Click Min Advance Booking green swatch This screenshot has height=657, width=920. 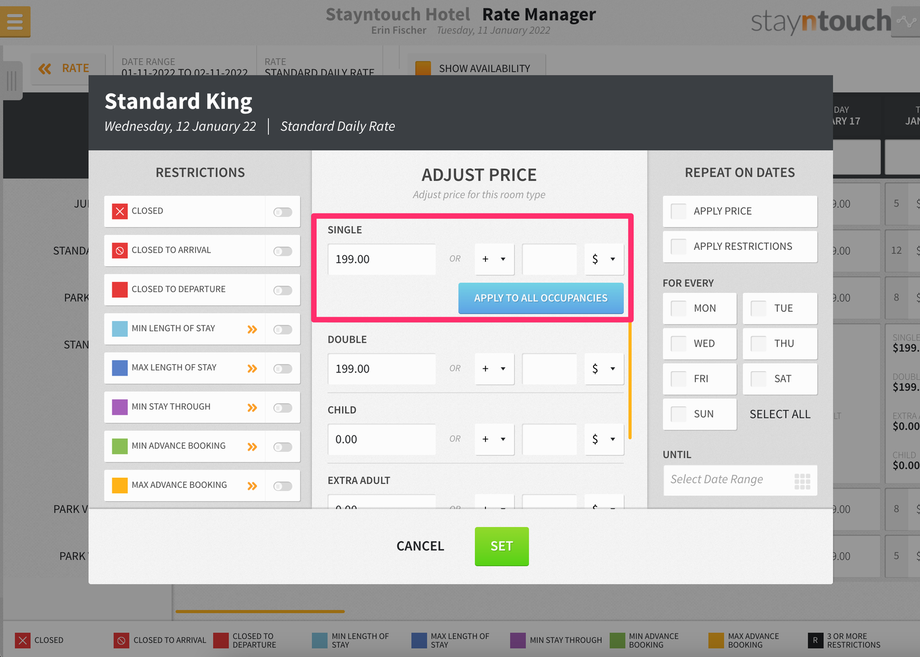click(x=120, y=446)
